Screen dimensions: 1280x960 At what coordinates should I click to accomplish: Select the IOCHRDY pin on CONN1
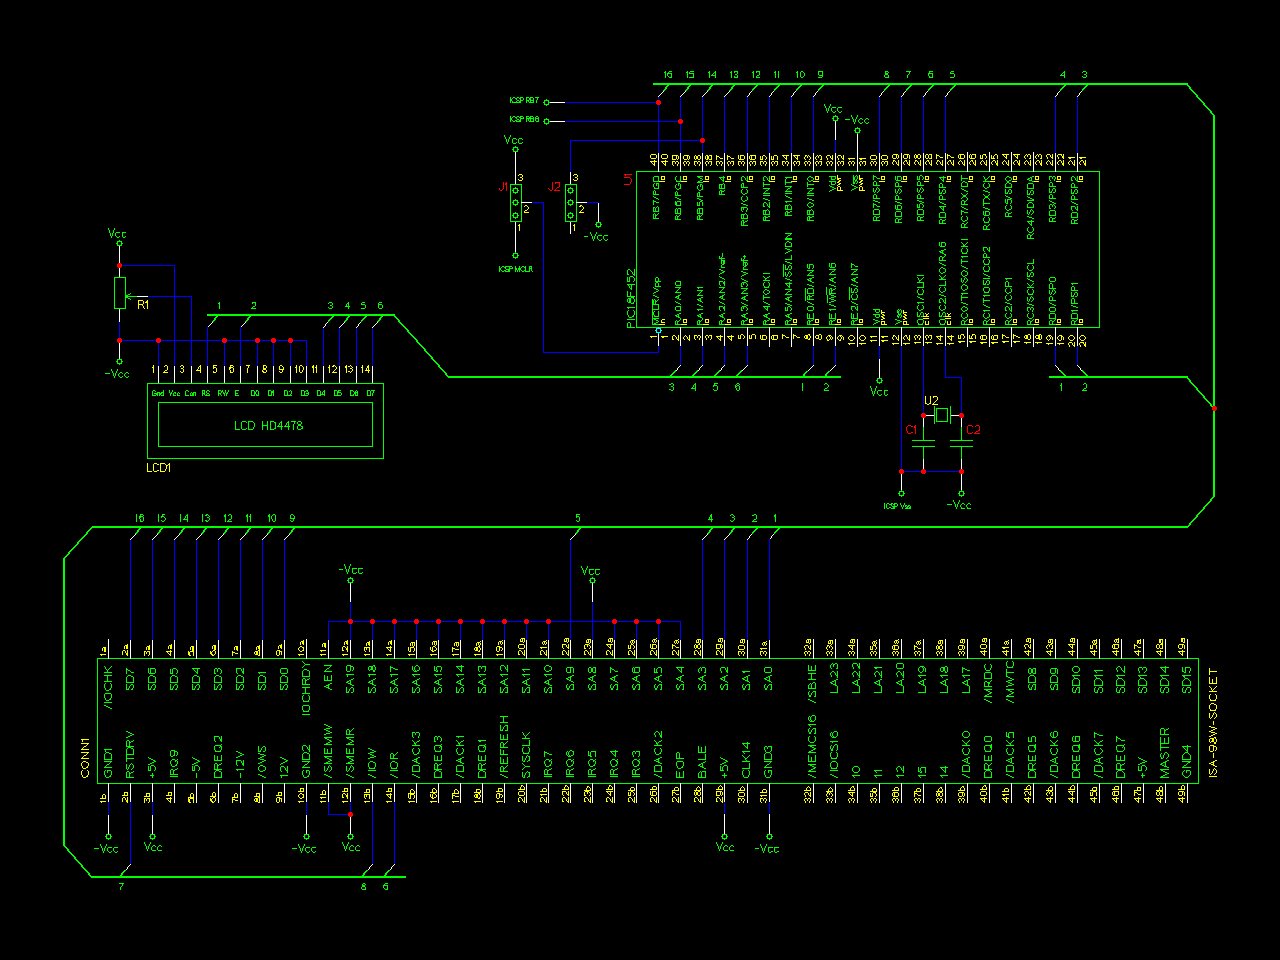(306, 688)
